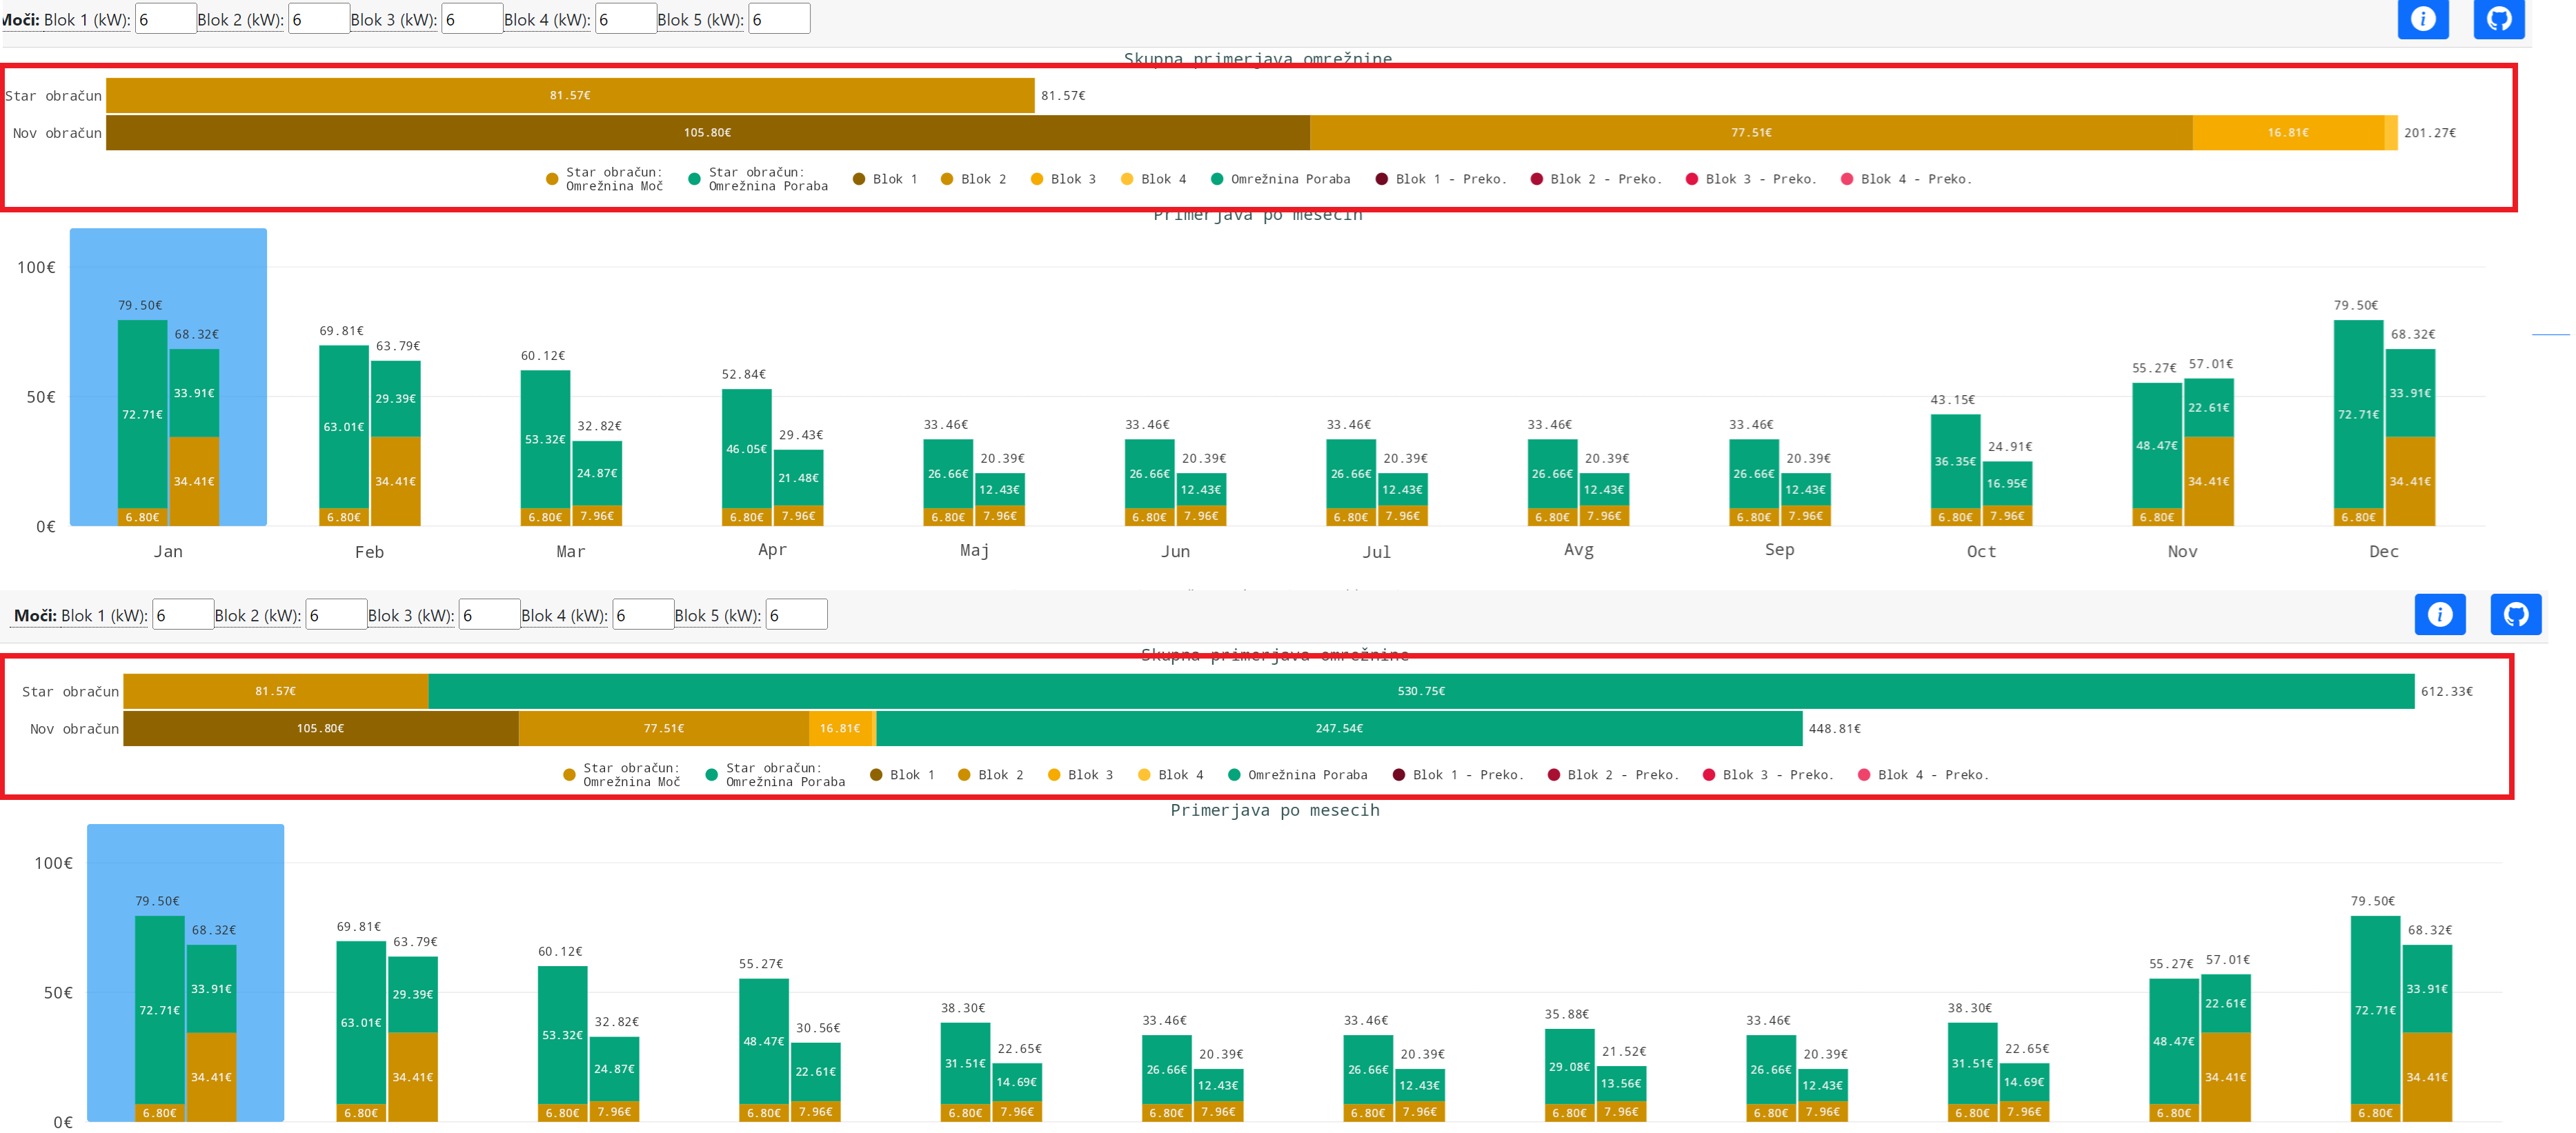Open the GitHub icon in the lower toolbar
The width and height of the screenshot is (2576, 1133).
pyautogui.click(x=2515, y=614)
